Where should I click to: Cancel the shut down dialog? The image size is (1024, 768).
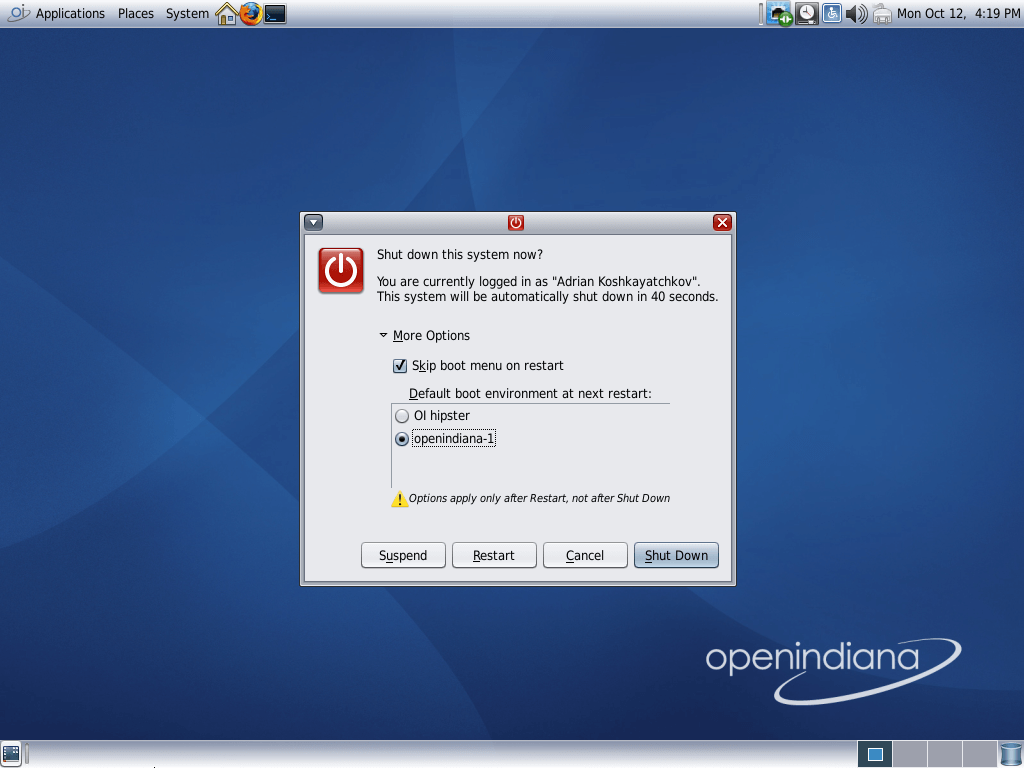pyautogui.click(x=585, y=555)
